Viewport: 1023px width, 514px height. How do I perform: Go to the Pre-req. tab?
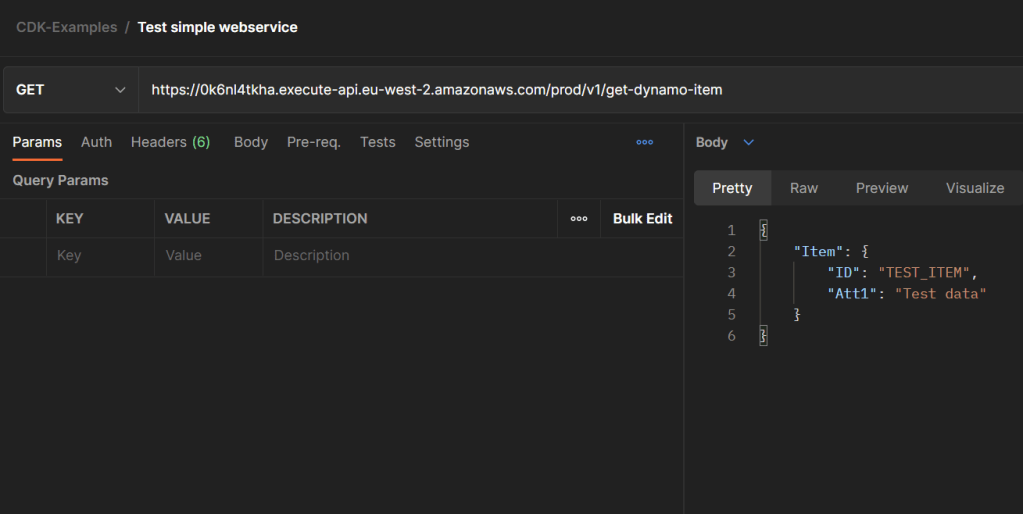pos(314,142)
